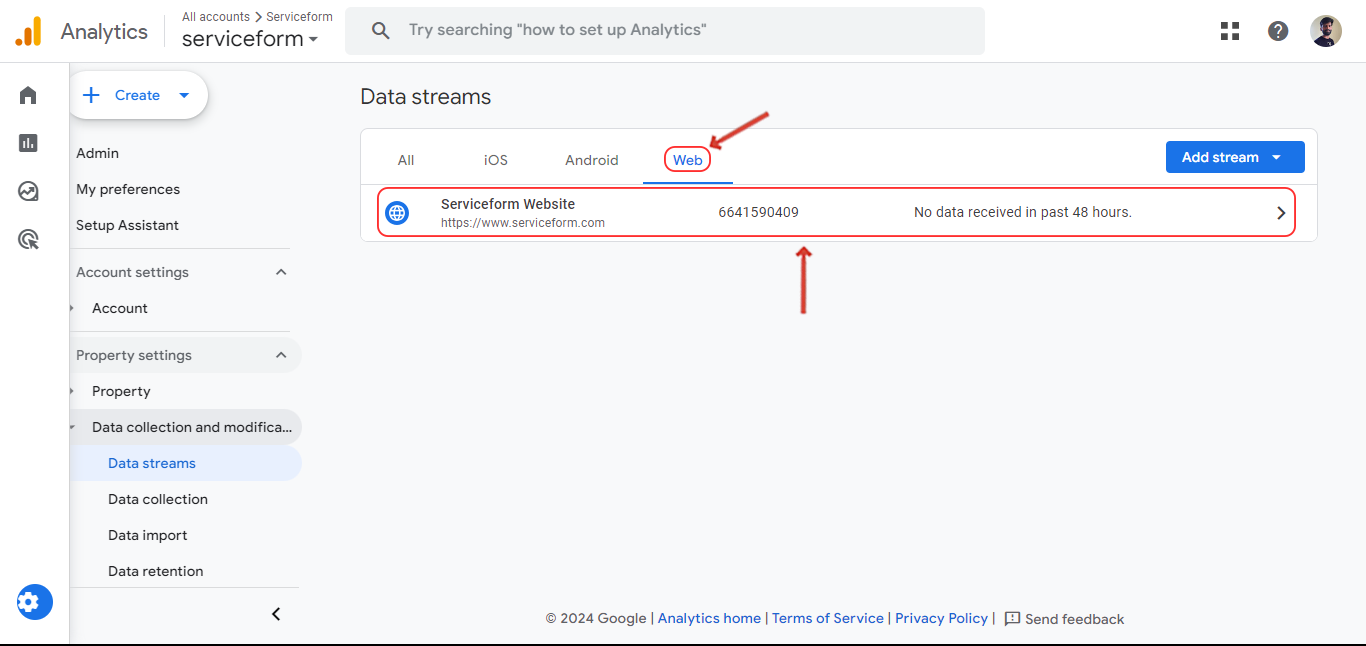1366x646 pixels.
Task: Click the Send feedback icon
Action: 1012,618
